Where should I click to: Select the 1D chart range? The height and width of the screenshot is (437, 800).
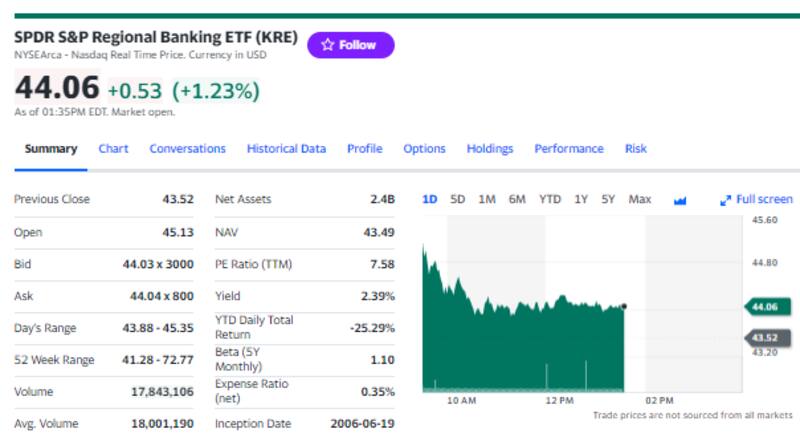430,199
